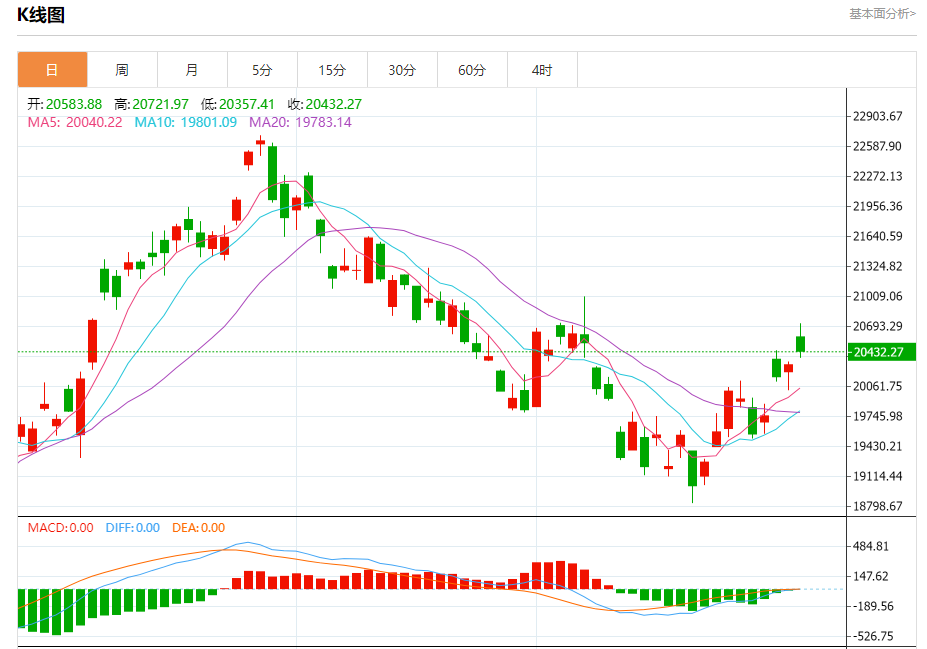927x649 pixels.
Task: Click the MACD:0.00 indicator label
Action: (x=60, y=528)
